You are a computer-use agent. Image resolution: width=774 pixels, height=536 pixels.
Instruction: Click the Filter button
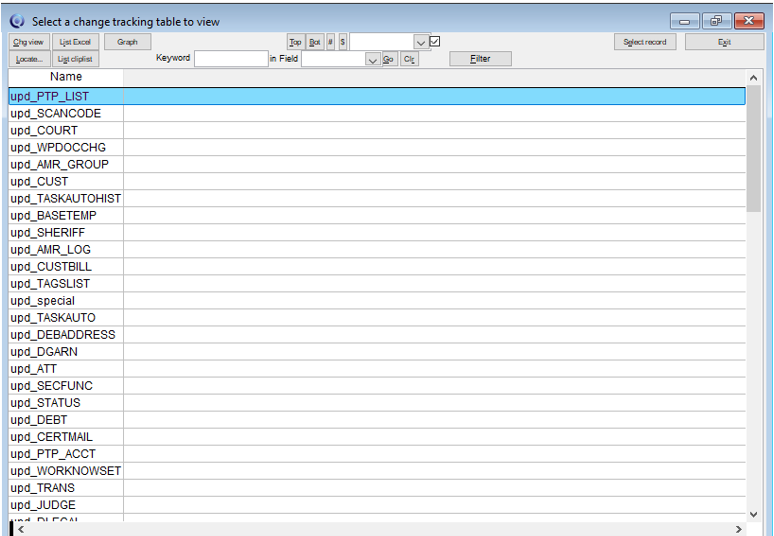480,59
